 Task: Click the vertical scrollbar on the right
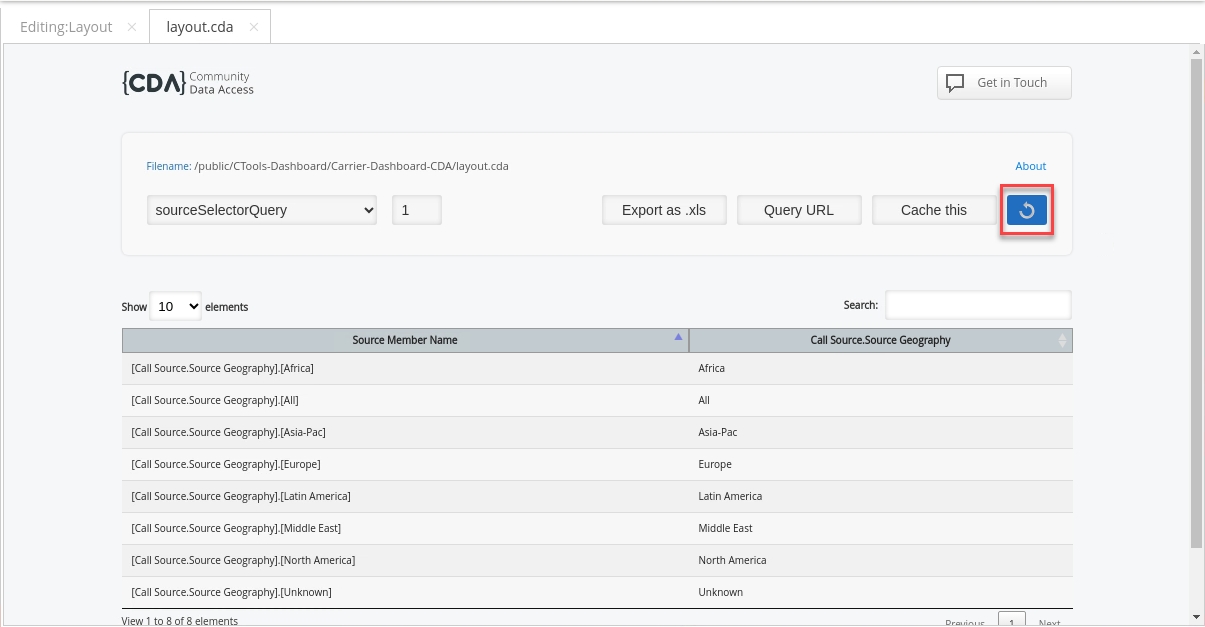click(1196, 300)
